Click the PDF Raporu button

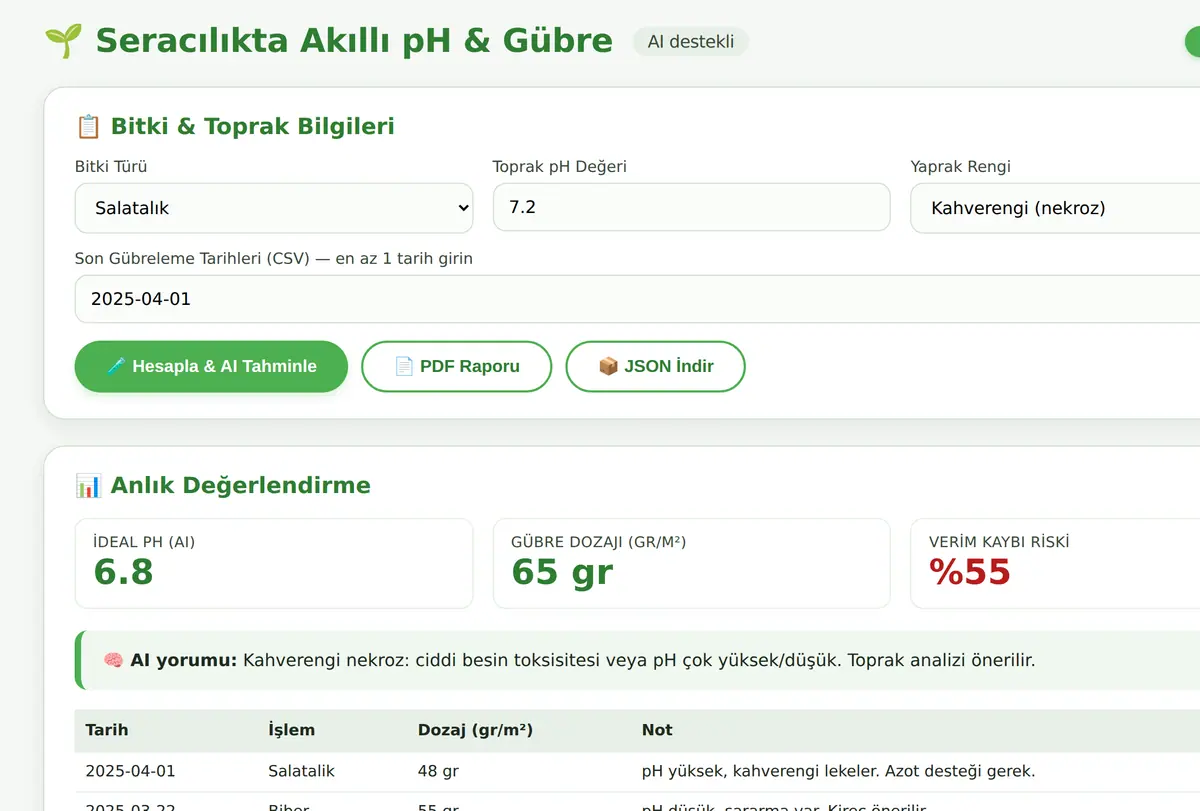(456, 366)
